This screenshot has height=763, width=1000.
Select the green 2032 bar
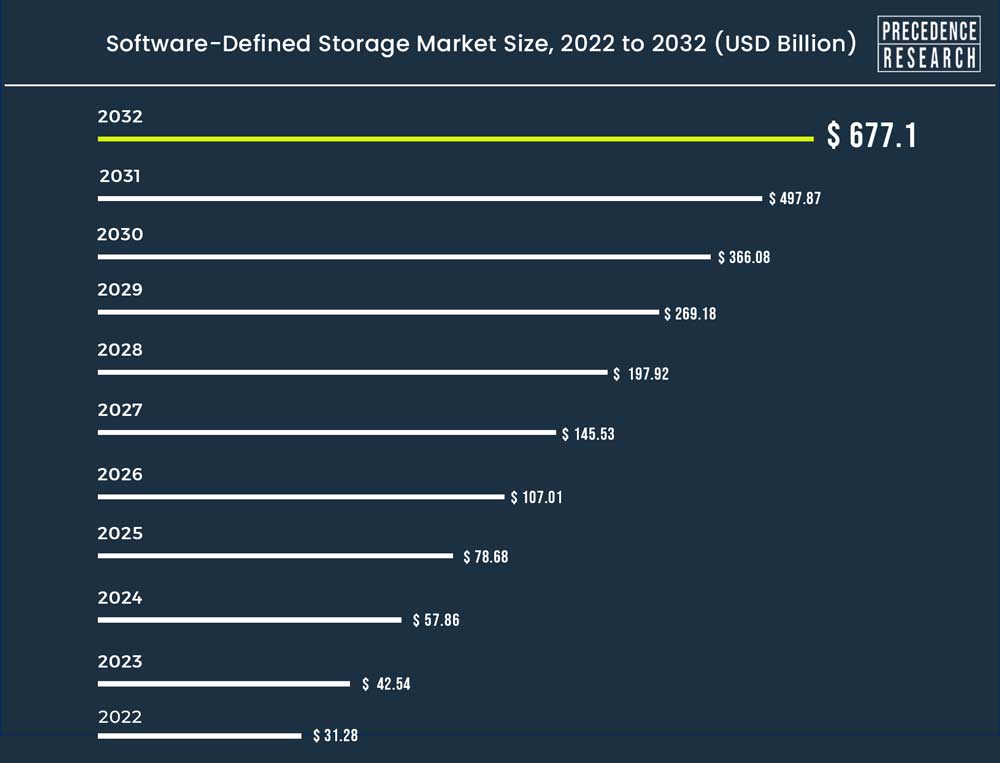click(x=455, y=138)
